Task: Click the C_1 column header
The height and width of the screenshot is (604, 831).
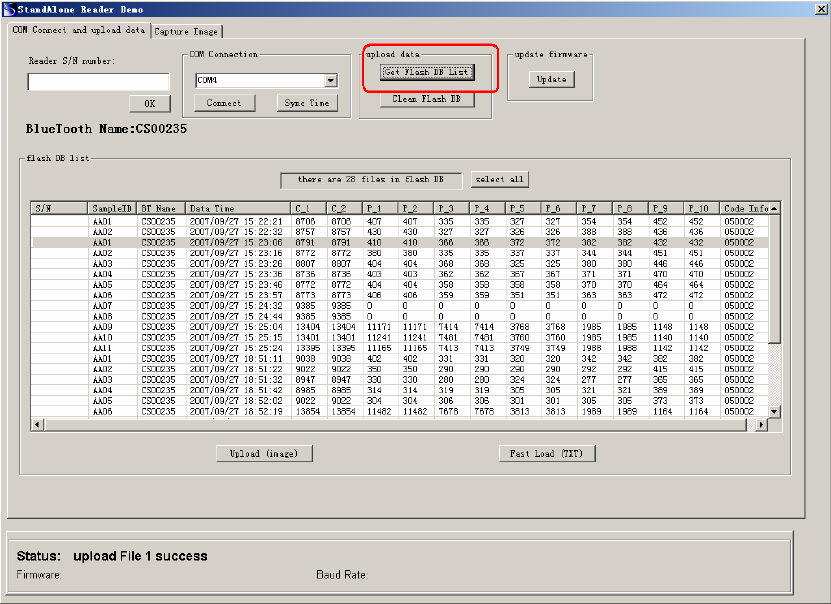Action: coord(308,208)
